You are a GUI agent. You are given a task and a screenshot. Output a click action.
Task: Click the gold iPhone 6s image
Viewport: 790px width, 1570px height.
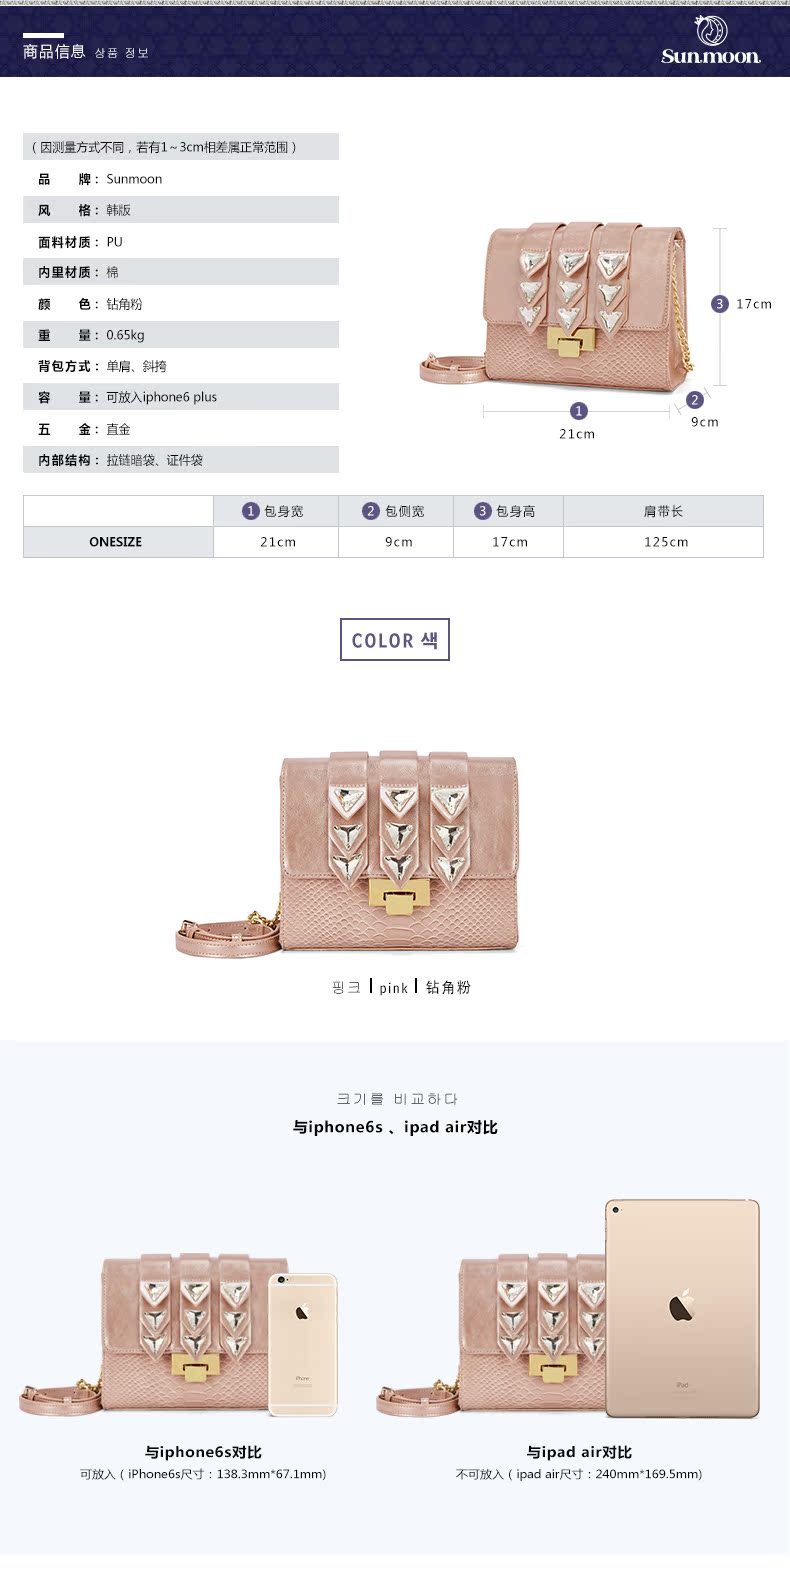click(302, 1344)
